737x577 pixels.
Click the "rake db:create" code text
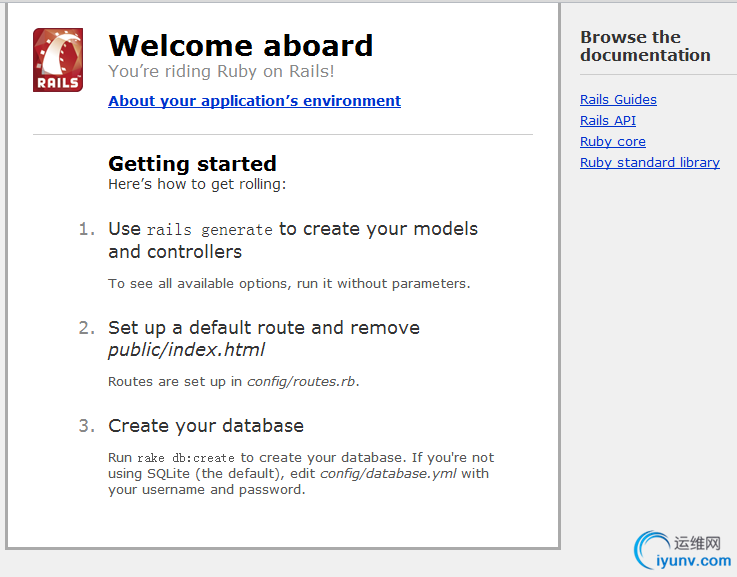pyautogui.click(x=186, y=458)
